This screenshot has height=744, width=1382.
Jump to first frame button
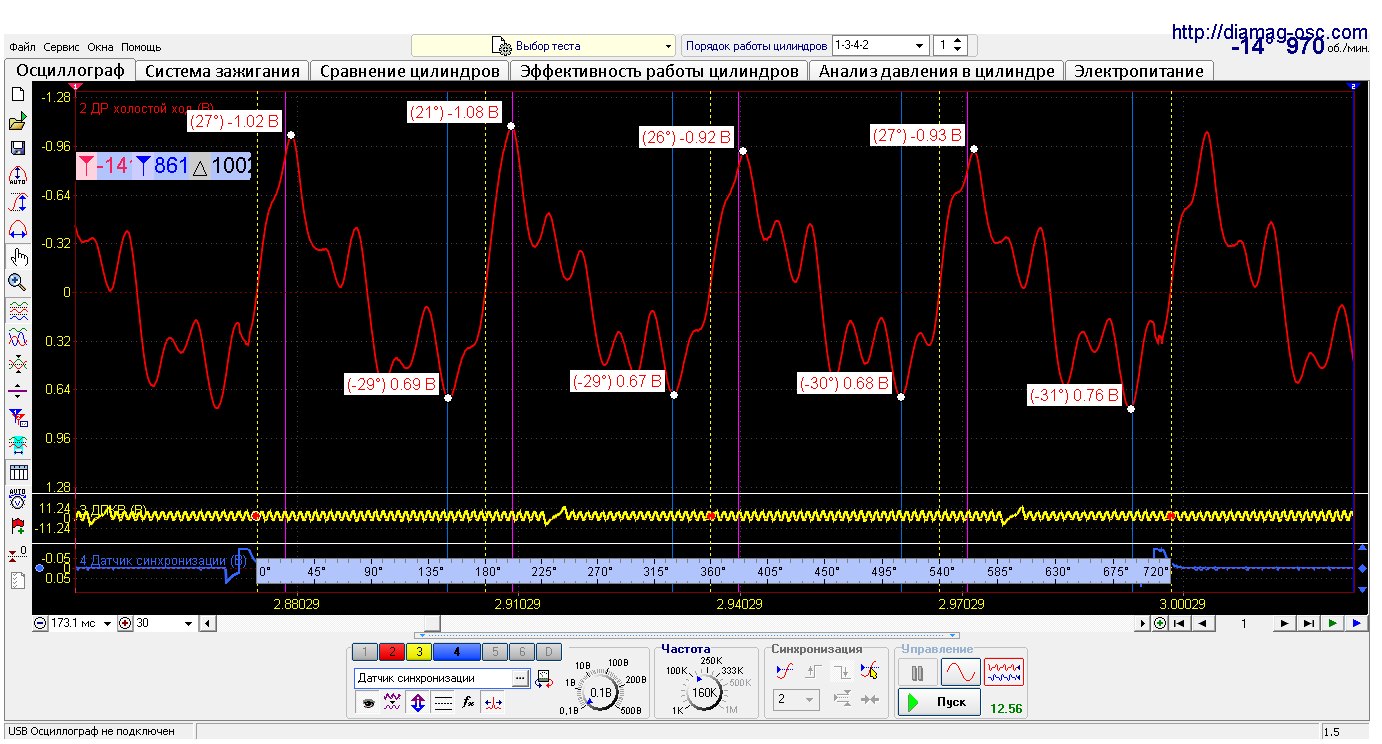1180,623
